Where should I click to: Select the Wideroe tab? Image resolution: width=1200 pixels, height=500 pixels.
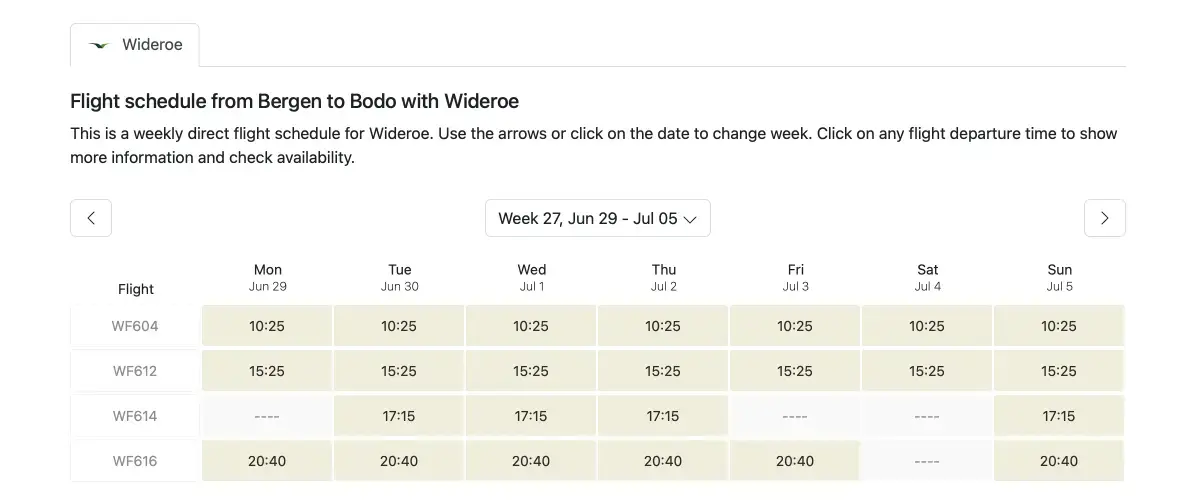tap(135, 45)
